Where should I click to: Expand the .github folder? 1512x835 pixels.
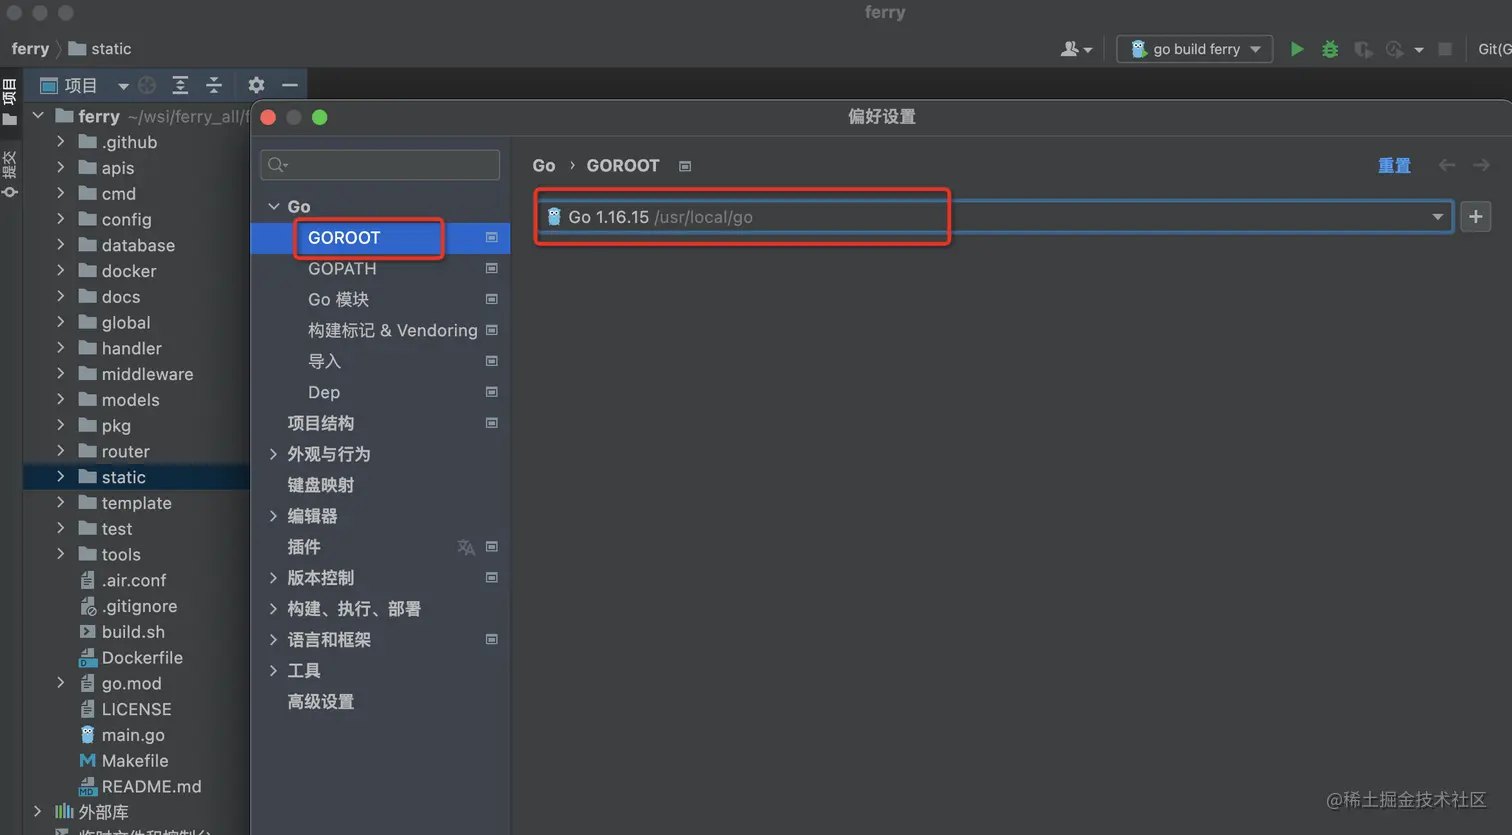[x=61, y=142]
